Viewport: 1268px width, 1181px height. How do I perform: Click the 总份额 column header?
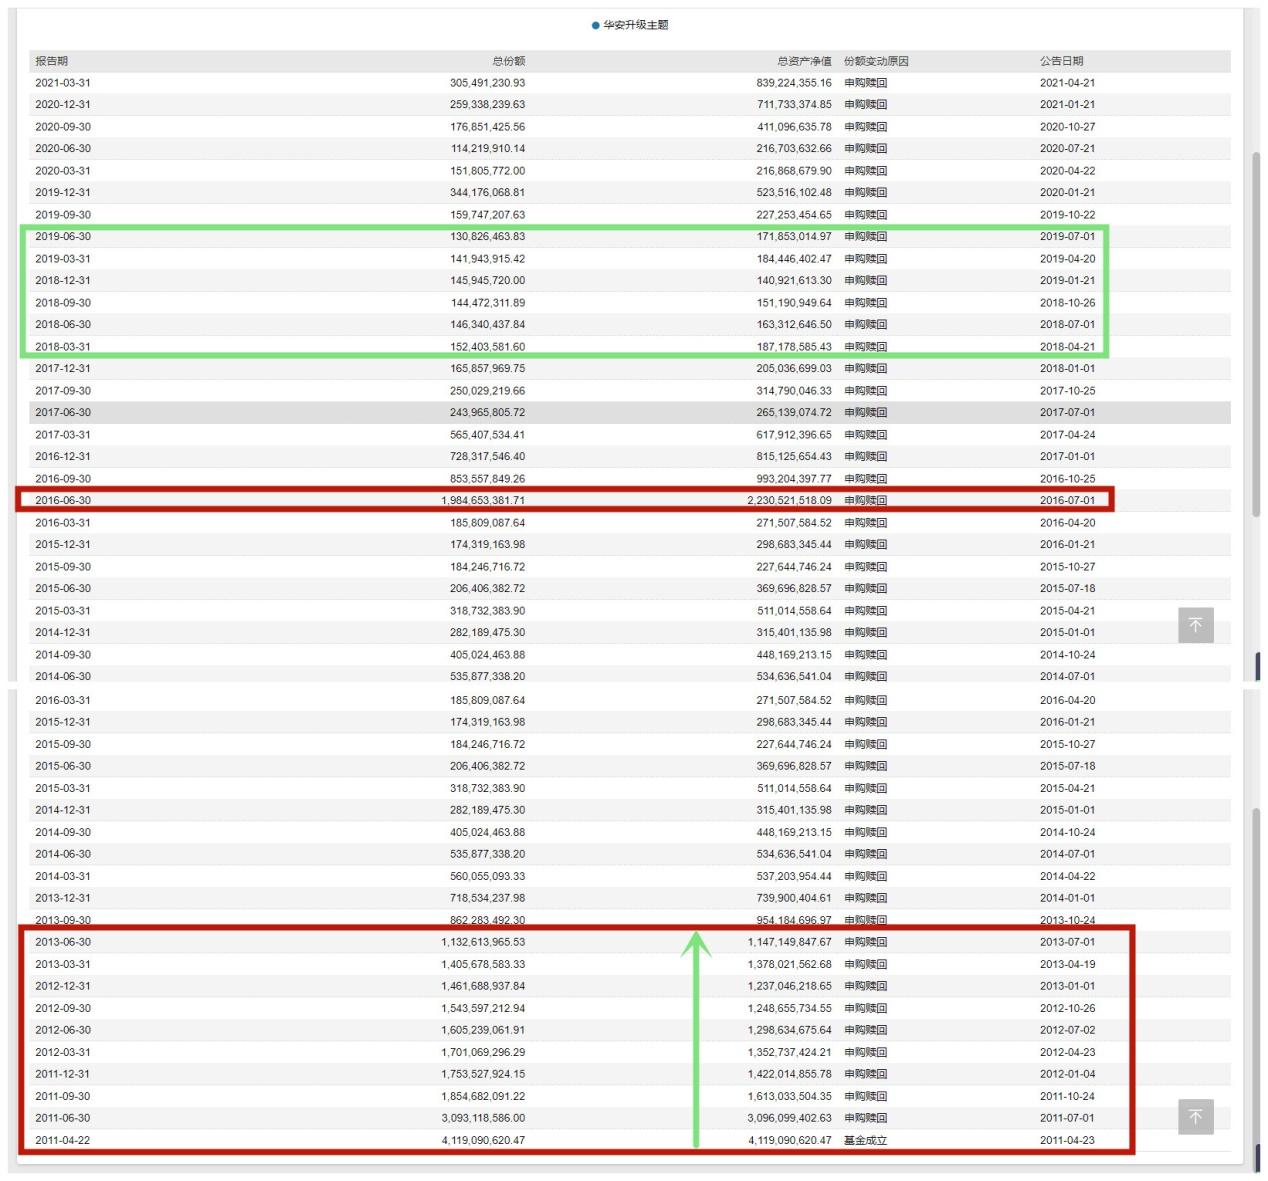click(x=508, y=61)
